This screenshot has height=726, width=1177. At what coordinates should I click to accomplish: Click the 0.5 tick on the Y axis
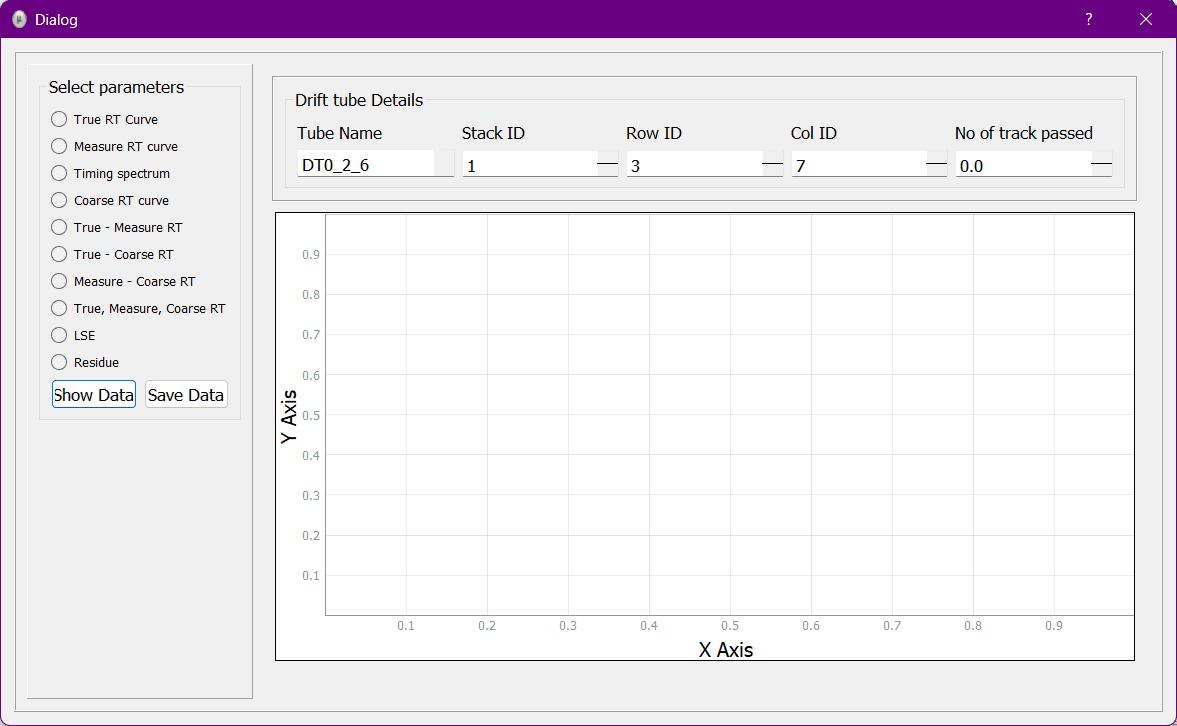[x=311, y=415]
